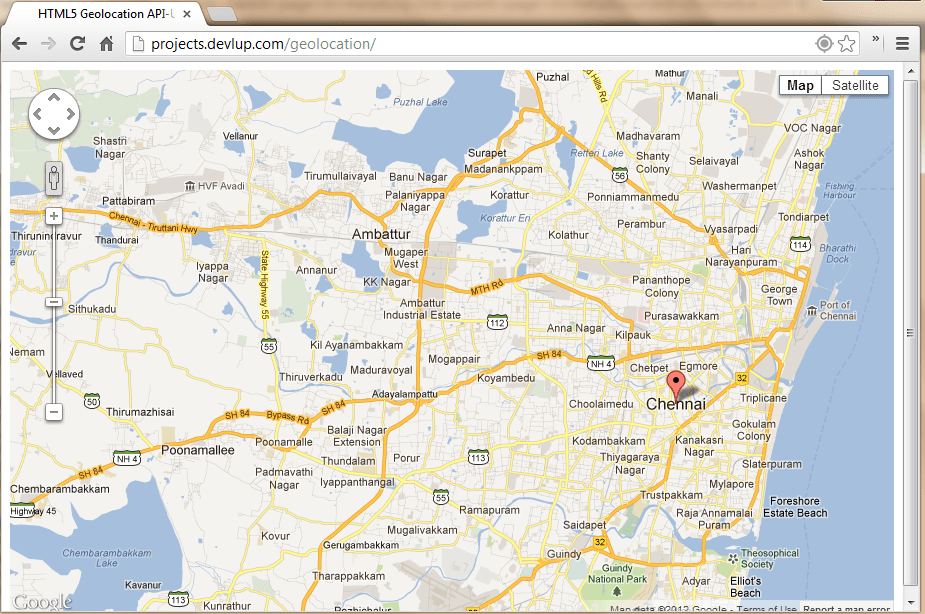This screenshot has width=925, height=614.
Task: Click the highway 50 shield near Thirumazhisai
Action: [92, 402]
